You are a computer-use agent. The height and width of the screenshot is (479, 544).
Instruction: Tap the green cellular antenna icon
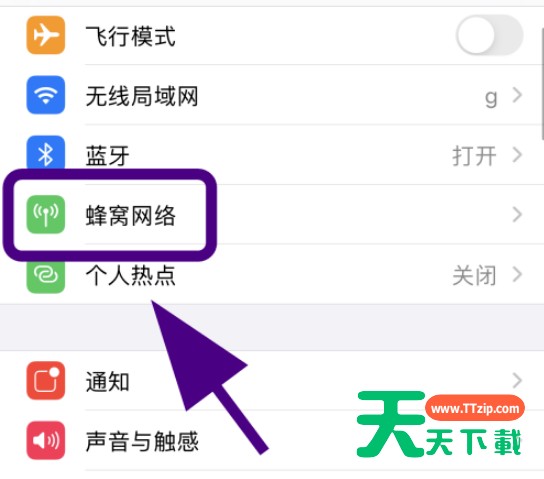click(x=45, y=214)
